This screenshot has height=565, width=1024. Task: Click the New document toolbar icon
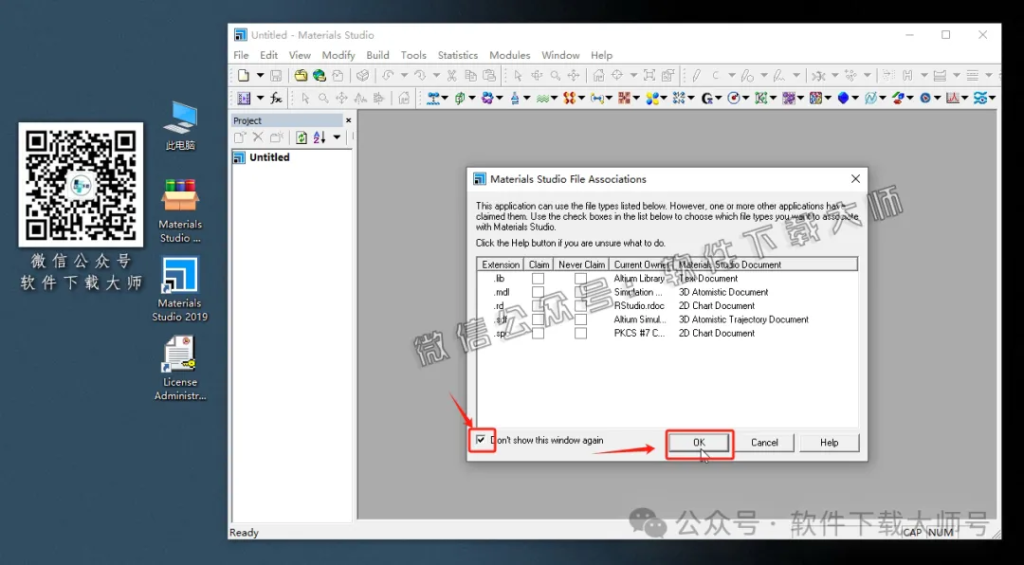pos(243,75)
